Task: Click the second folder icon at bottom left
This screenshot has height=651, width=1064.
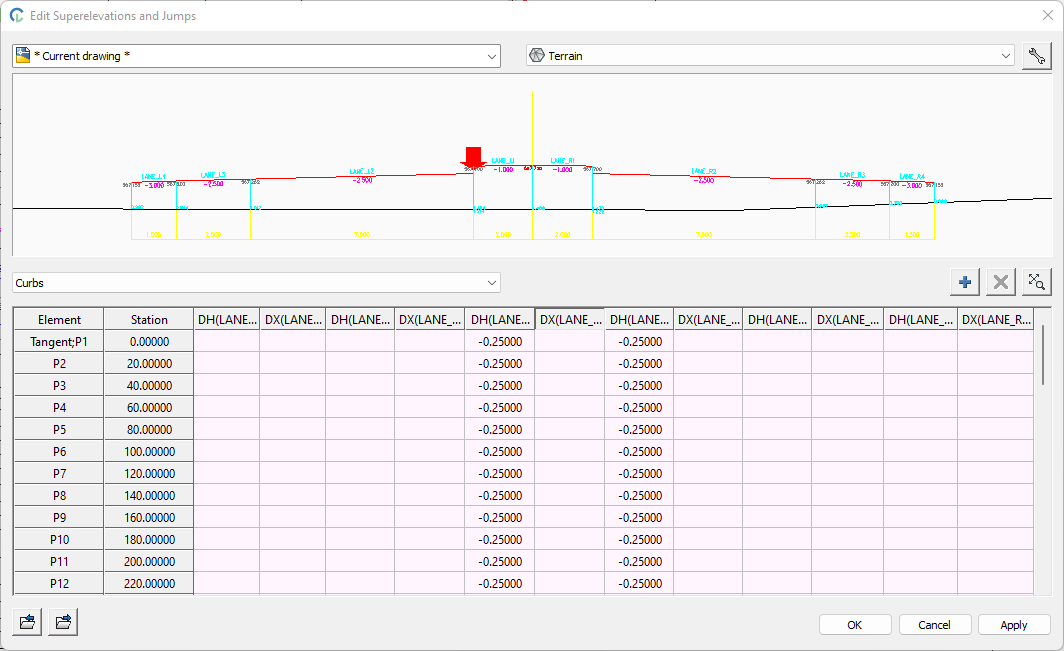Action: pyautogui.click(x=63, y=622)
